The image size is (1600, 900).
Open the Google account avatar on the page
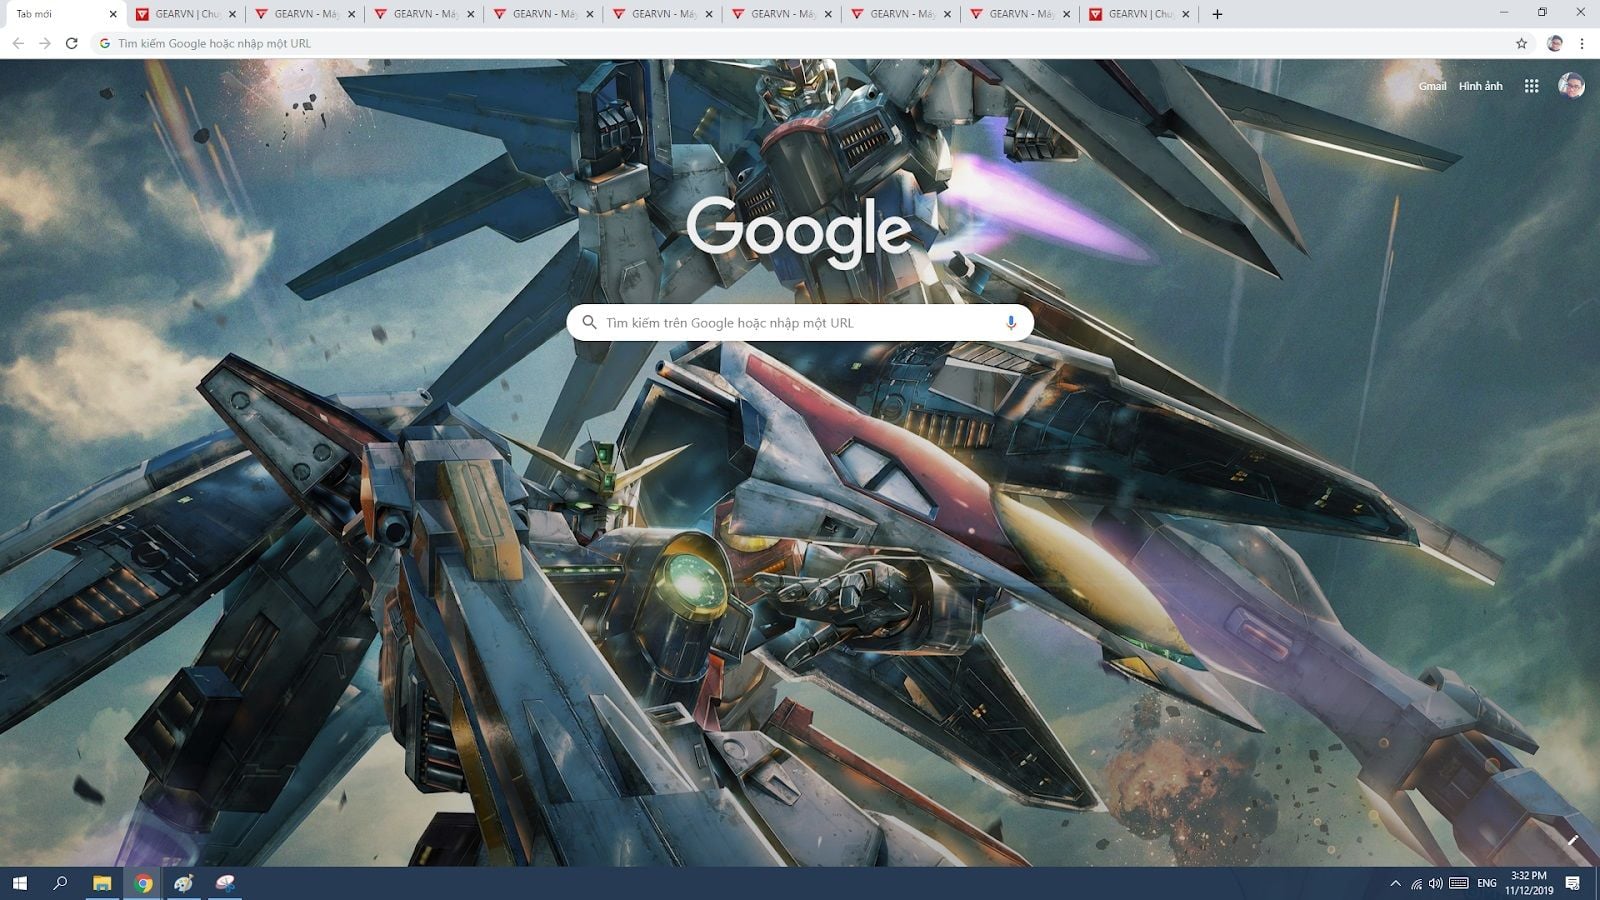point(1571,86)
